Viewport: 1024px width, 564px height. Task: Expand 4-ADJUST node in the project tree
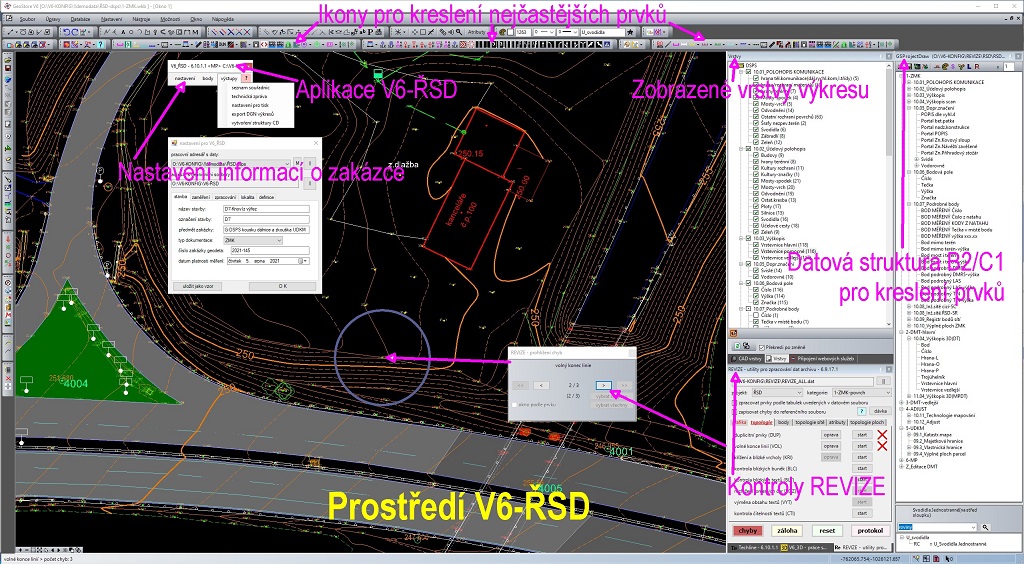click(902, 409)
